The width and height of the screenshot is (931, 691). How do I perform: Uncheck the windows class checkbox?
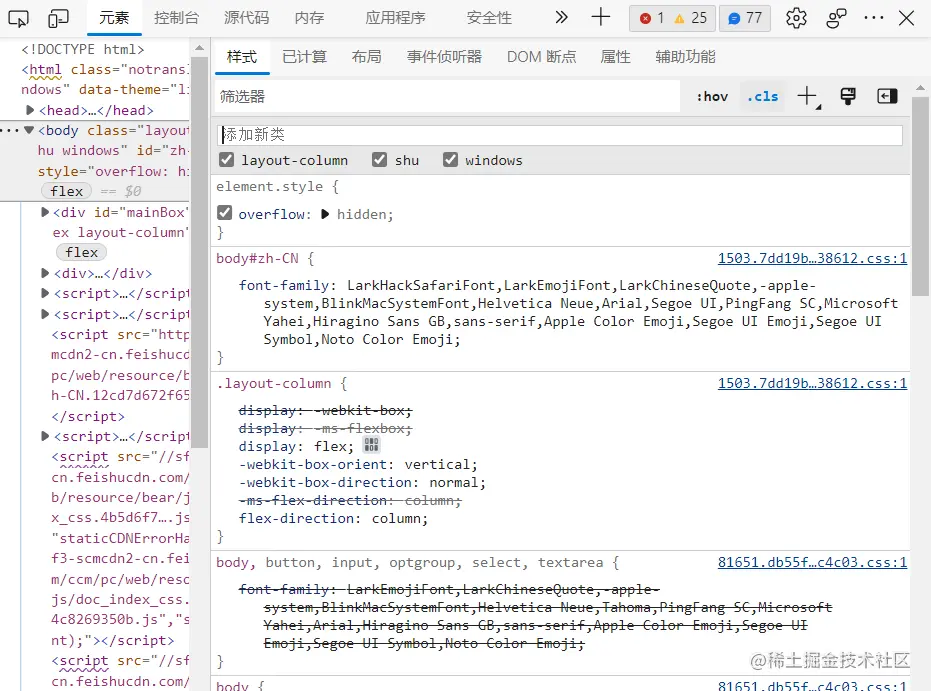[x=450, y=159]
